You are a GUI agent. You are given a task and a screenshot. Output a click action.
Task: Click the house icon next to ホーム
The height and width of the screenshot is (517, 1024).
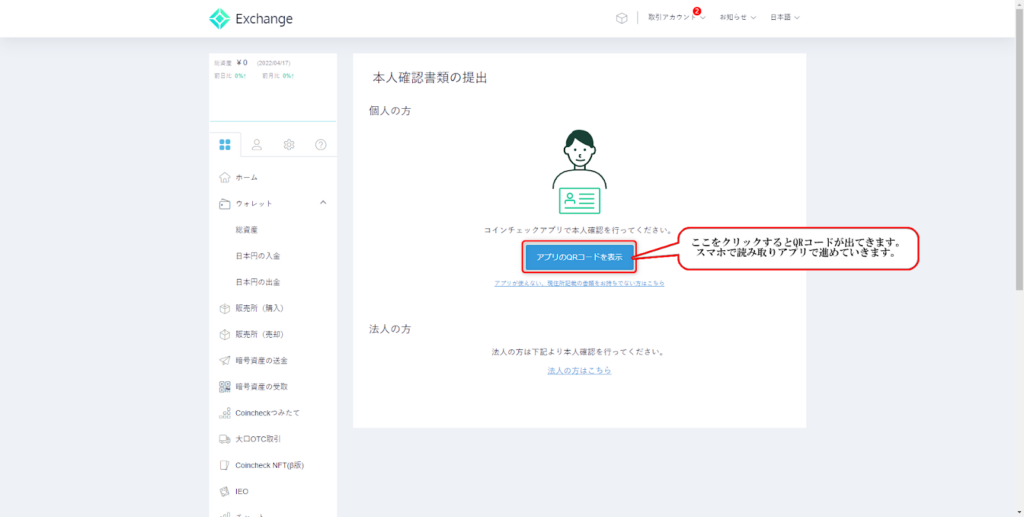click(225, 178)
